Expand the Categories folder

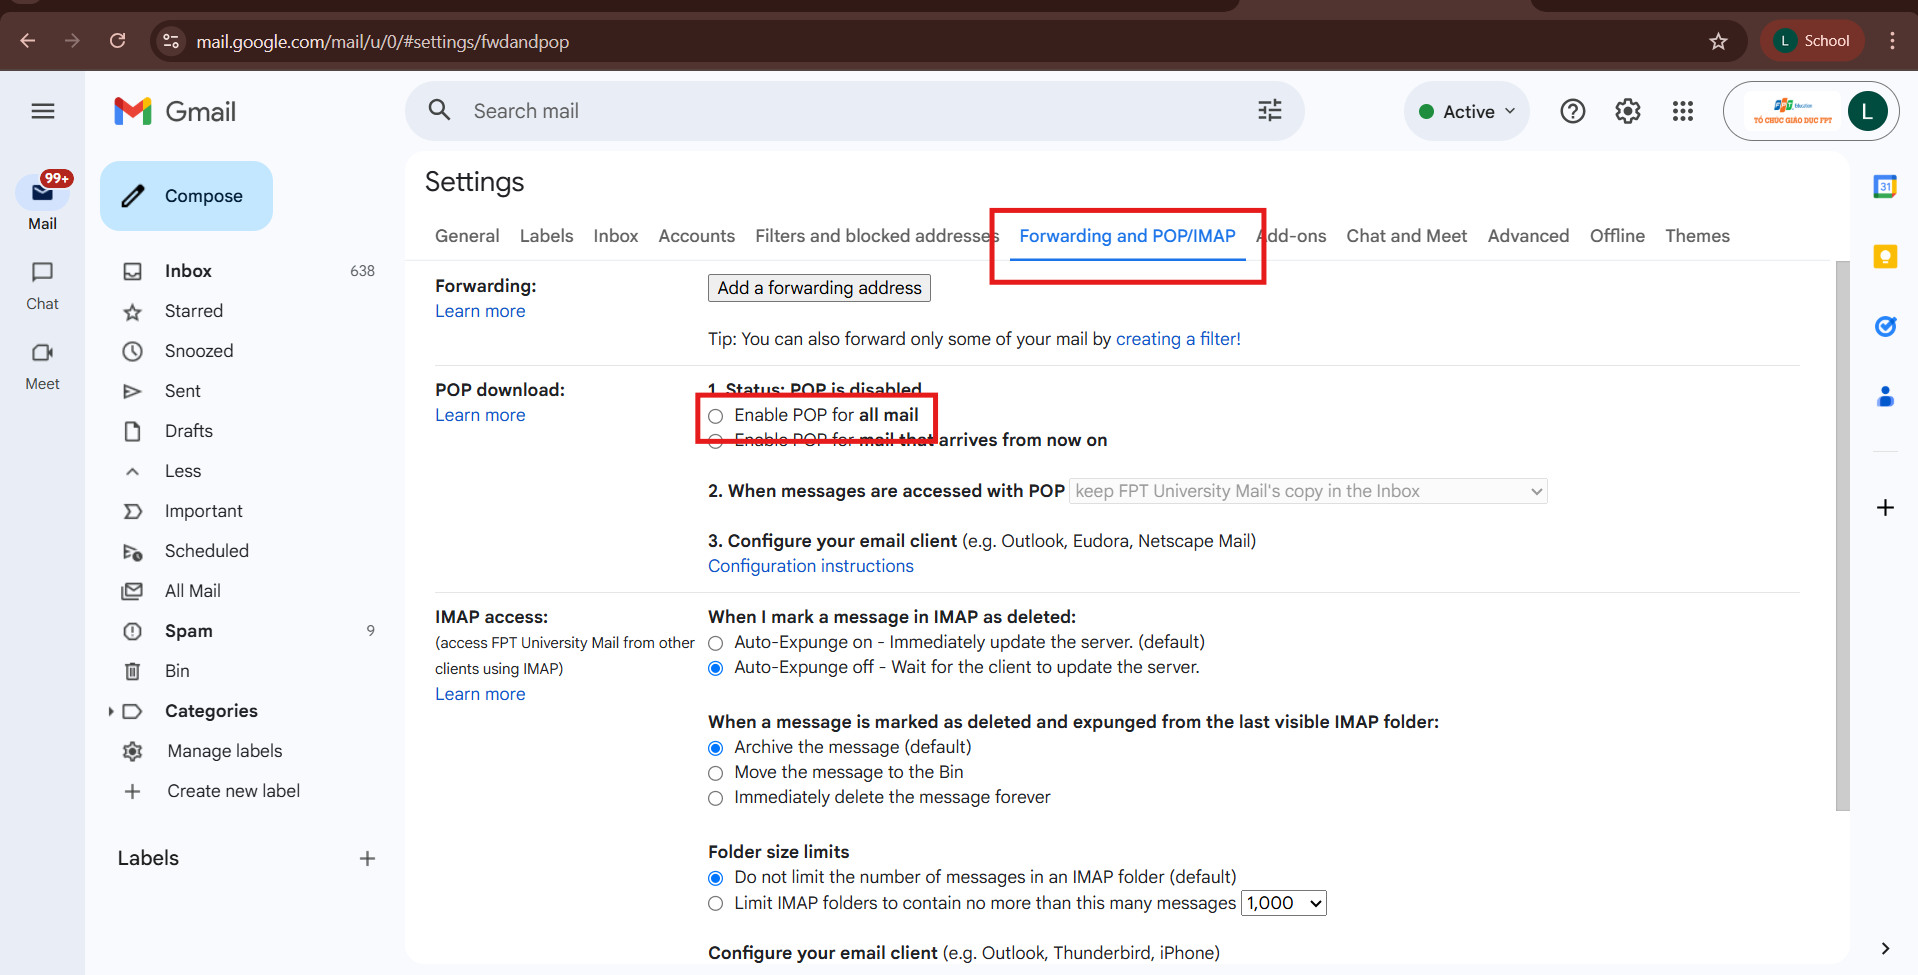111,711
